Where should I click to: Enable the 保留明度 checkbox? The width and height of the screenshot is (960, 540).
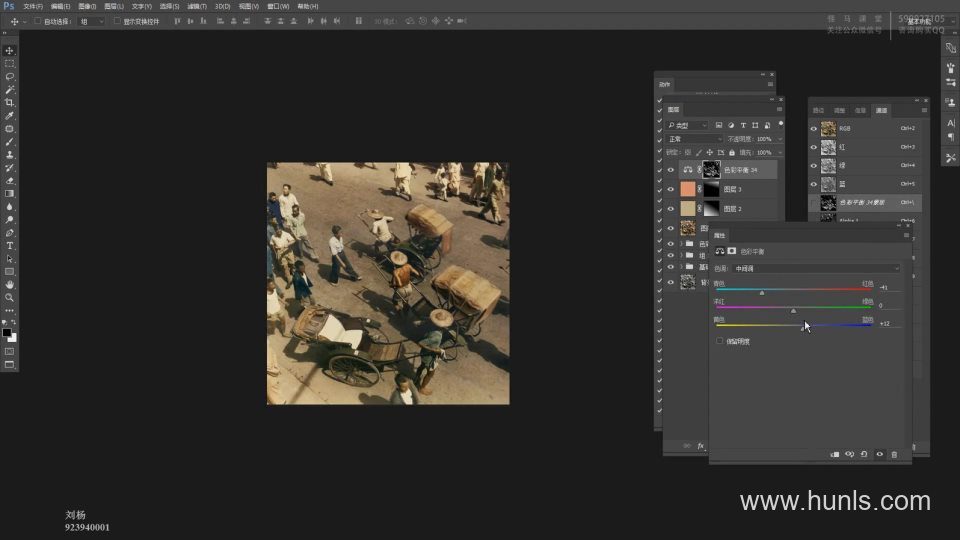(x=720, y=341)
